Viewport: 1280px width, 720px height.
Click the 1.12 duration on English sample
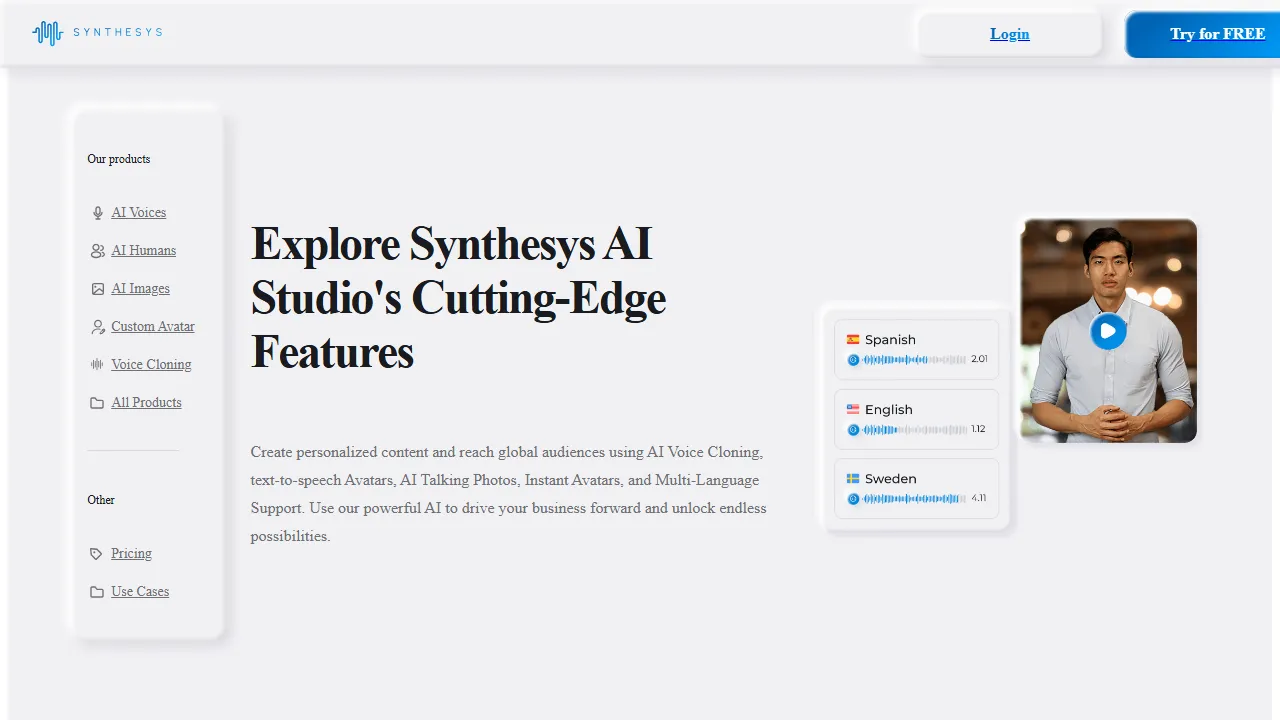tap(978, 429)
